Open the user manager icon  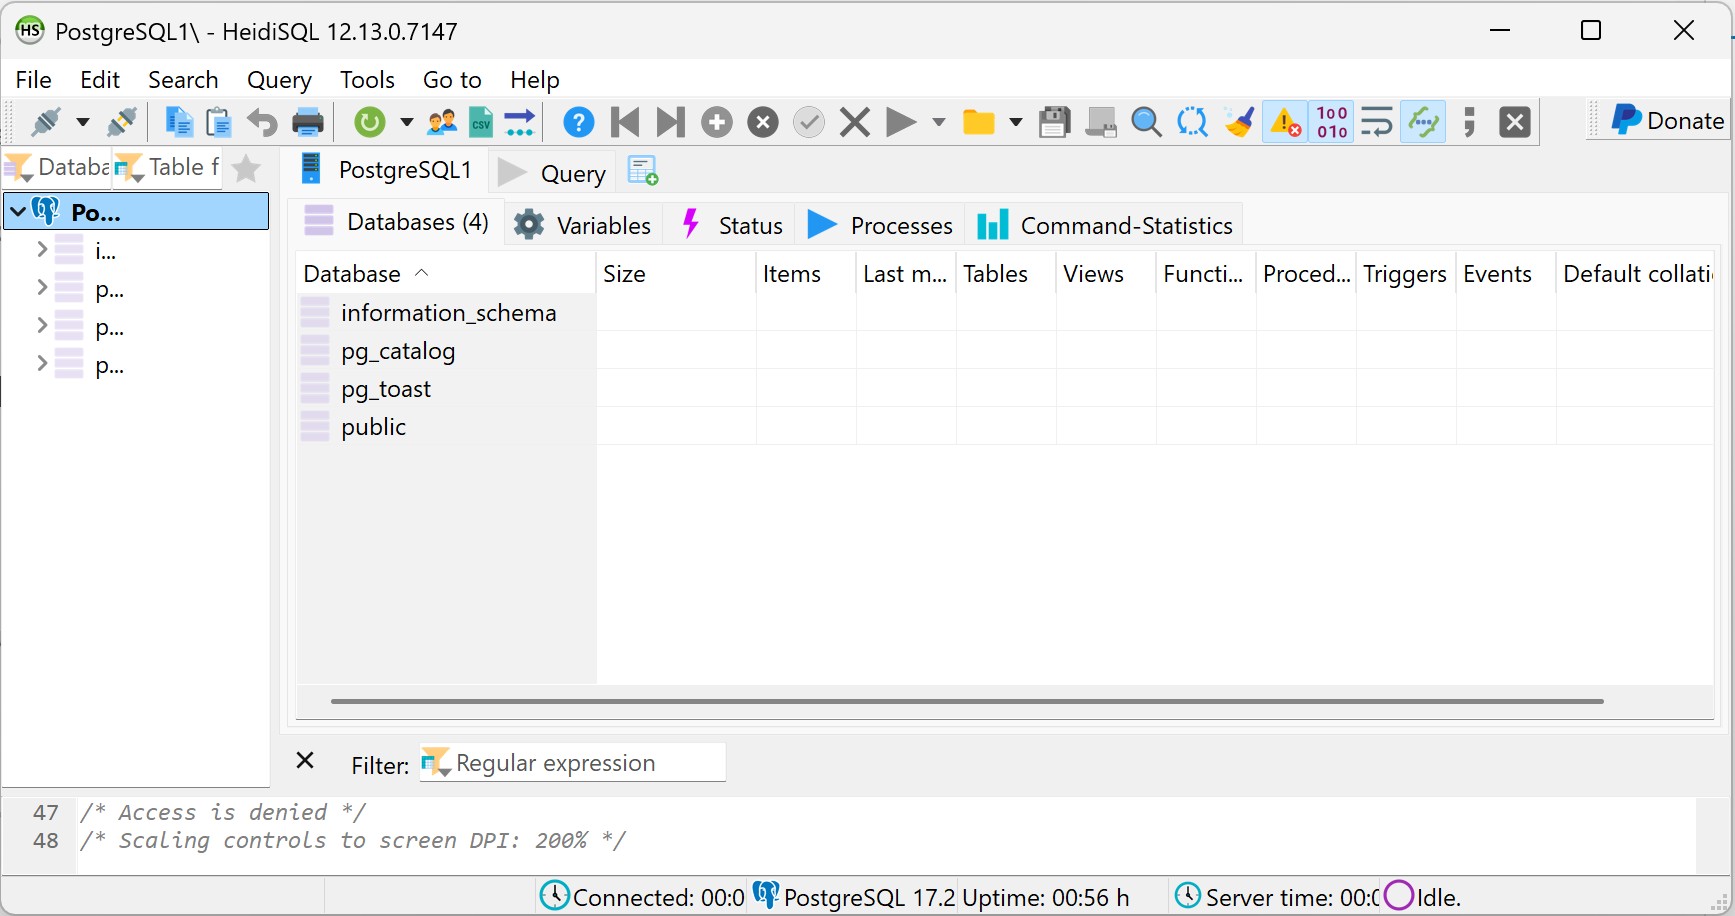click(x=441, y=122)
